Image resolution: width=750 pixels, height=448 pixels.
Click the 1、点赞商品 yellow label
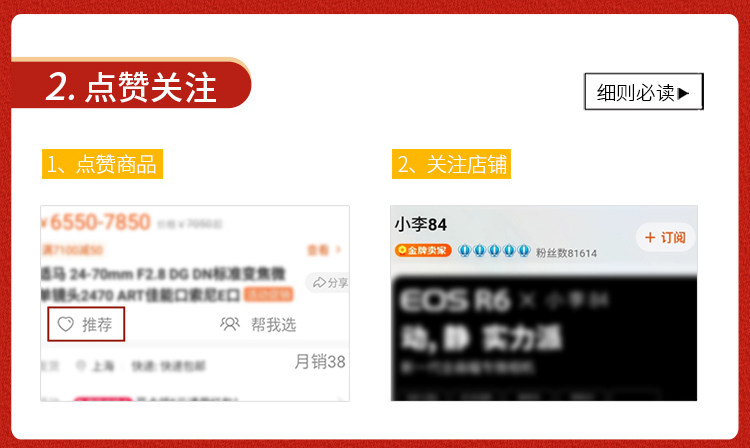[102, 164]
